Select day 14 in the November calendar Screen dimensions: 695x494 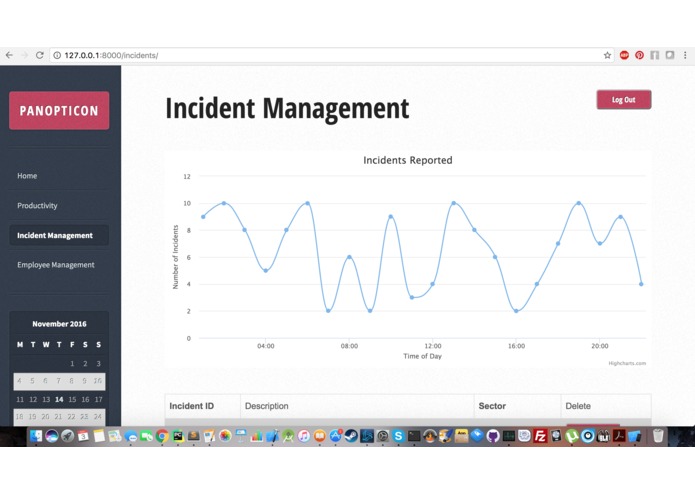point(59,399)
